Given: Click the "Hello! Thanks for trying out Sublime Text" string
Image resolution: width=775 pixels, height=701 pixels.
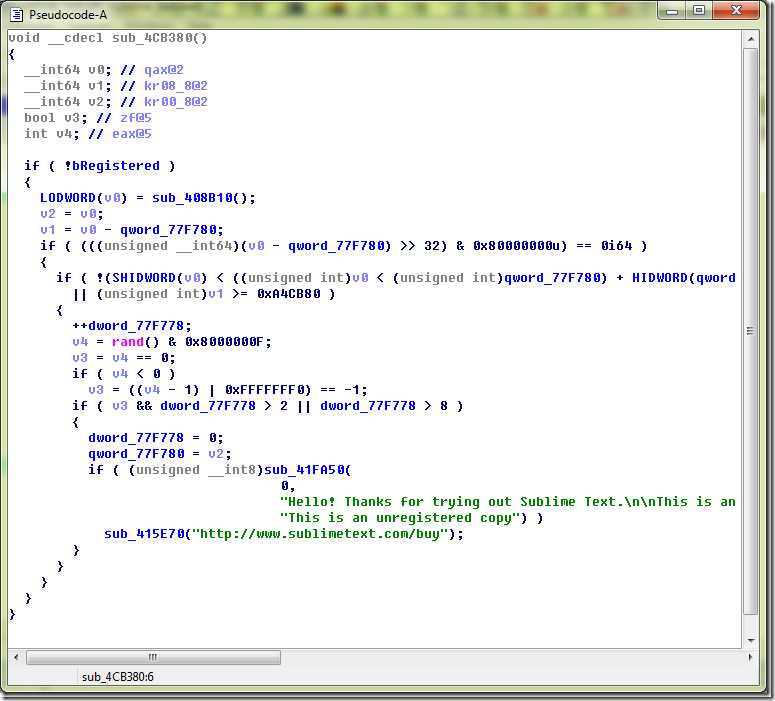Looking at the screenshot, I should [x=507, y=502].
